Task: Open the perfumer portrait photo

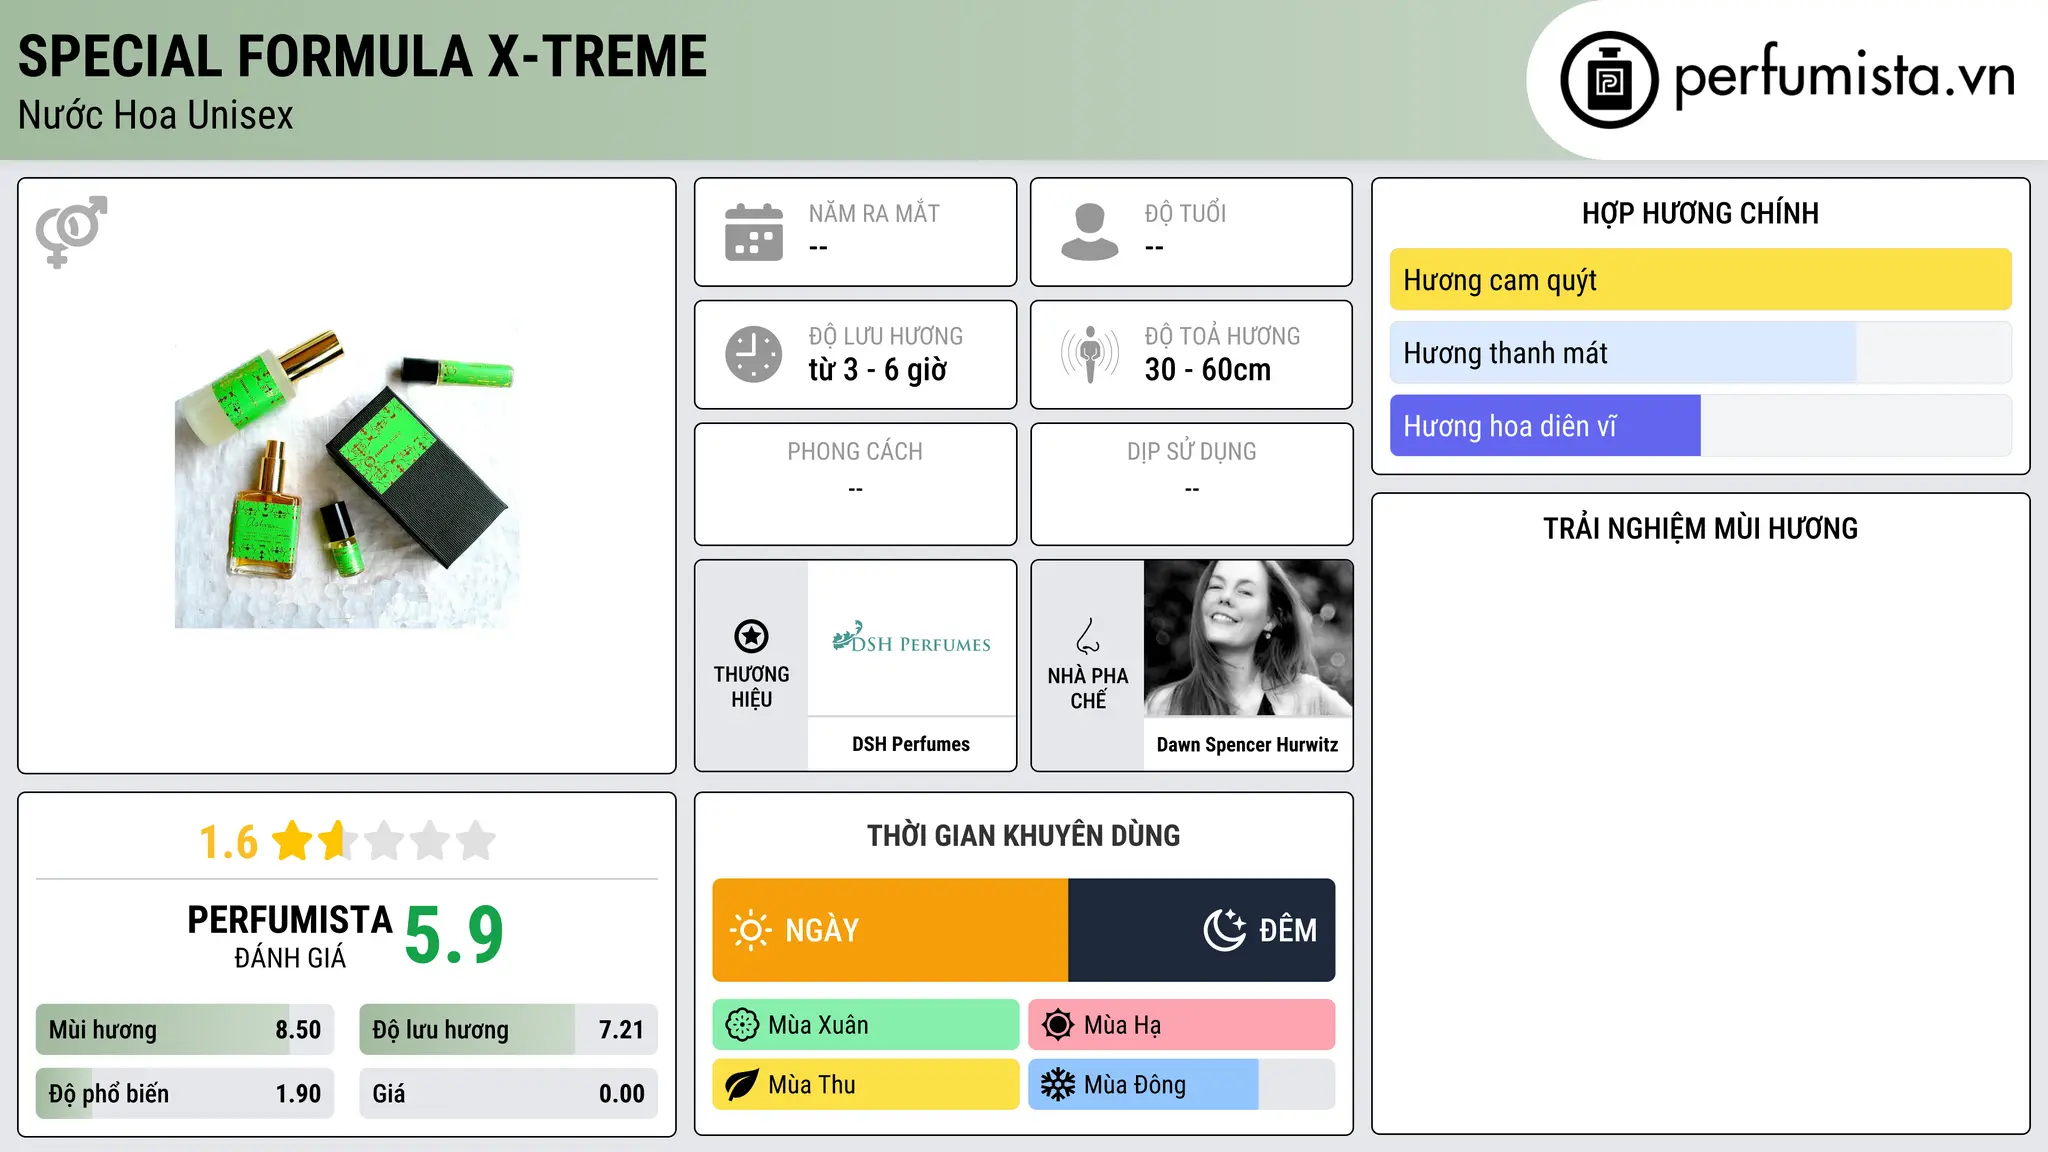Action: [1248, 638]
